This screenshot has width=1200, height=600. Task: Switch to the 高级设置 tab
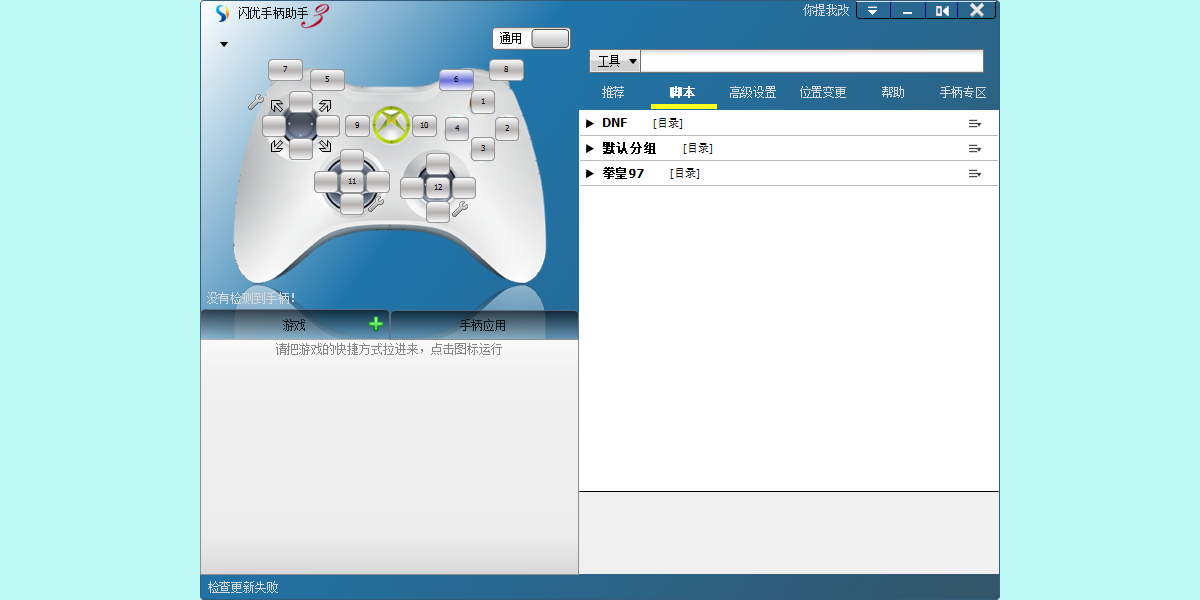(x=752, y=91)
